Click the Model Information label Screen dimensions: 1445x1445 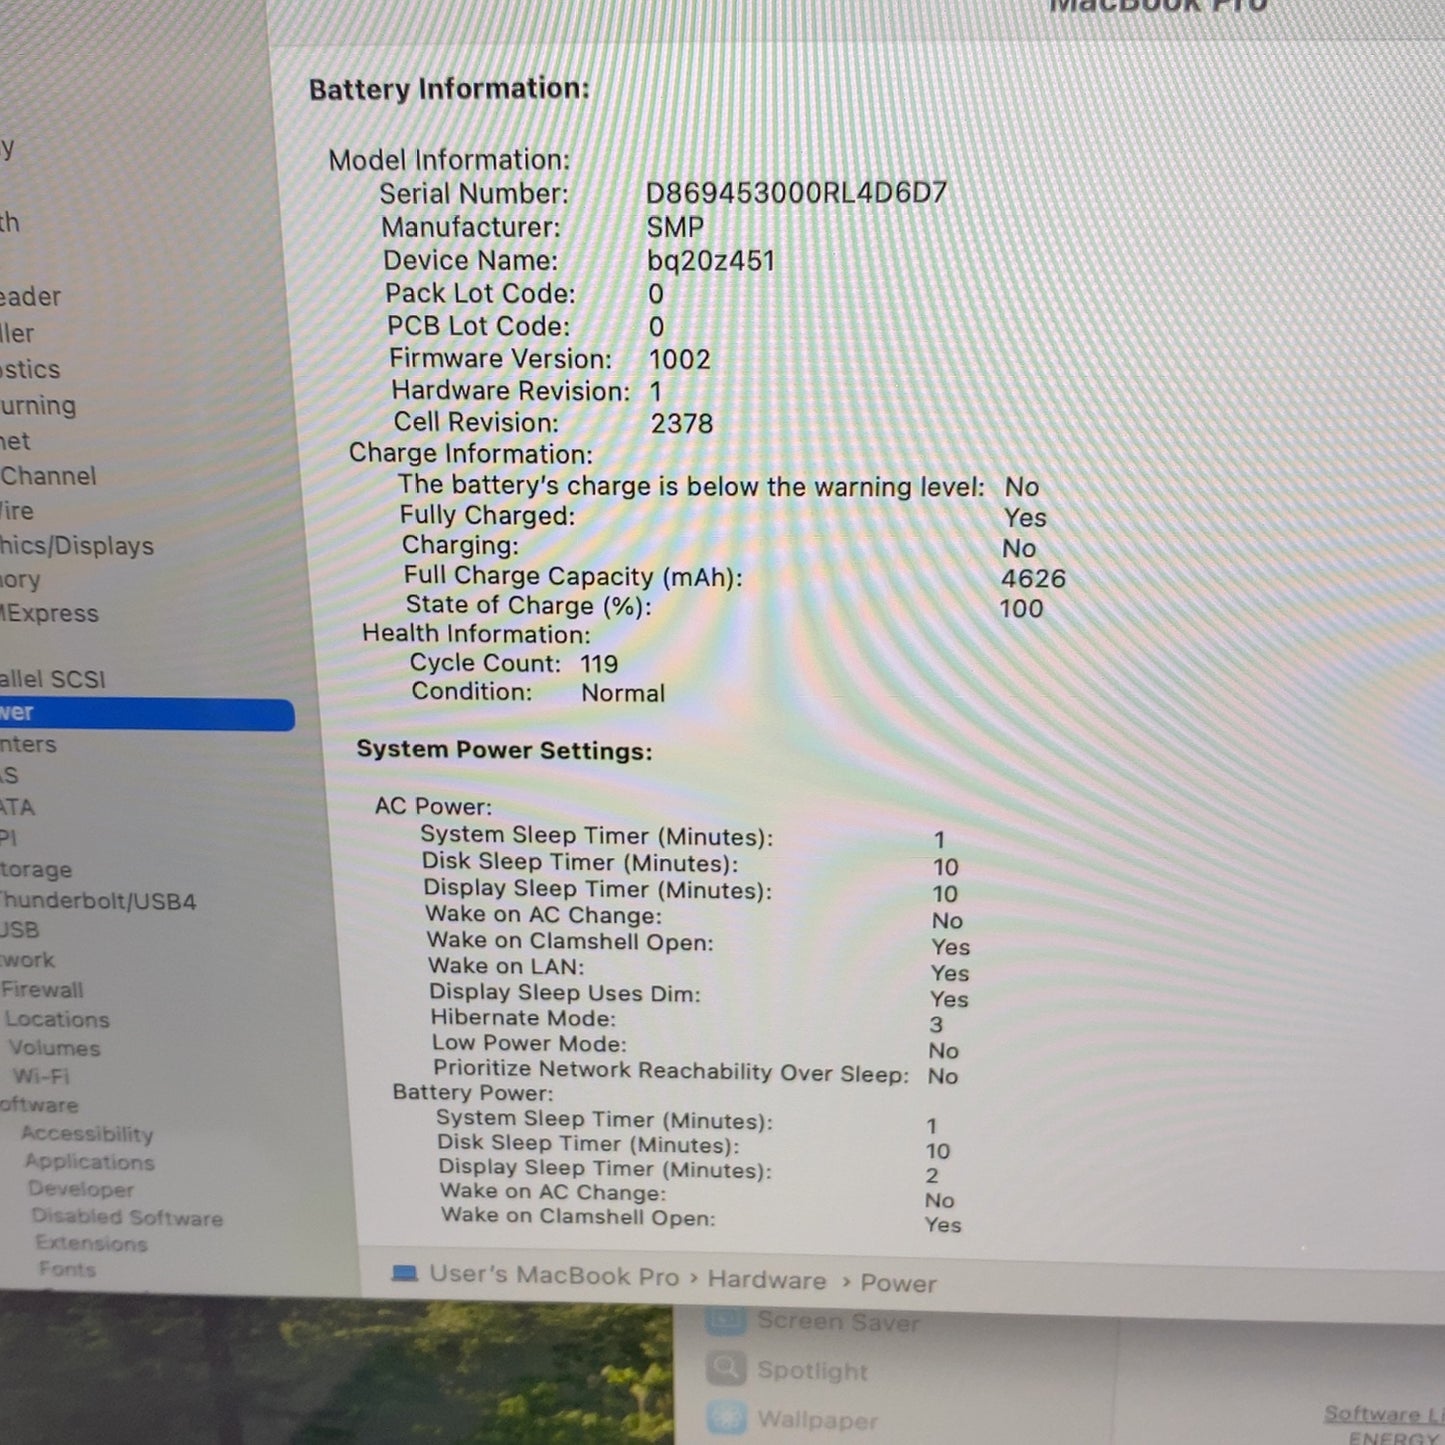click(x=449, y=160)
